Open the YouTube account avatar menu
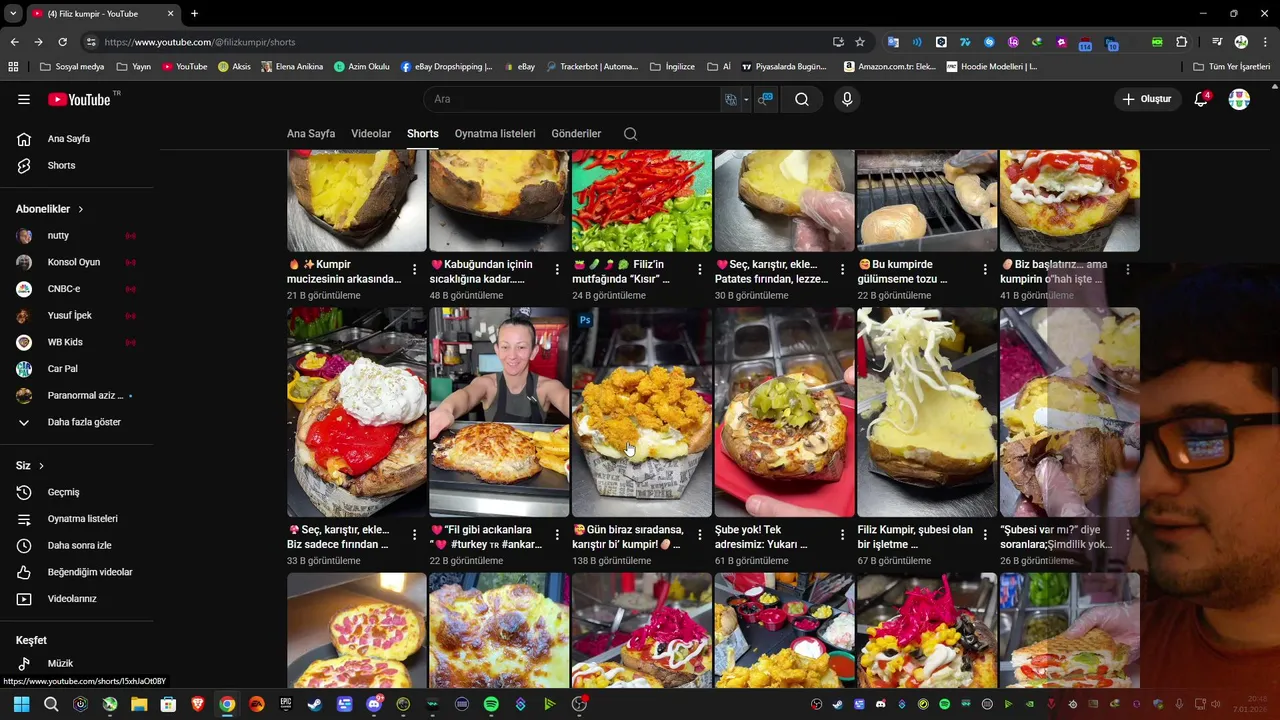The width and height of the screenshot is (1280, 720). (1239, 99)
